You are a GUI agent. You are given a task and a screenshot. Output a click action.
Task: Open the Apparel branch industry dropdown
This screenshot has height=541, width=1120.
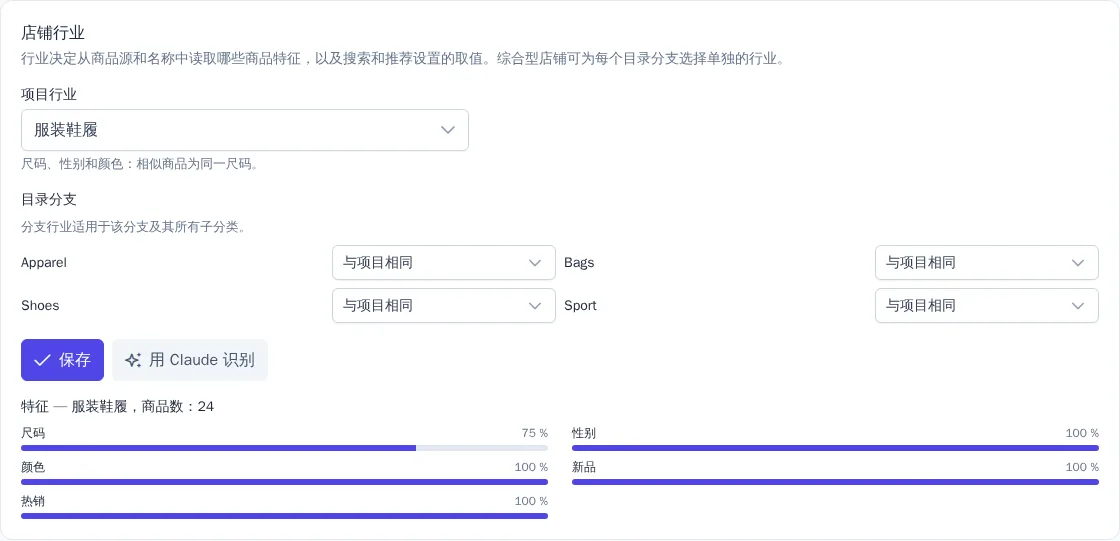[444, 263]
